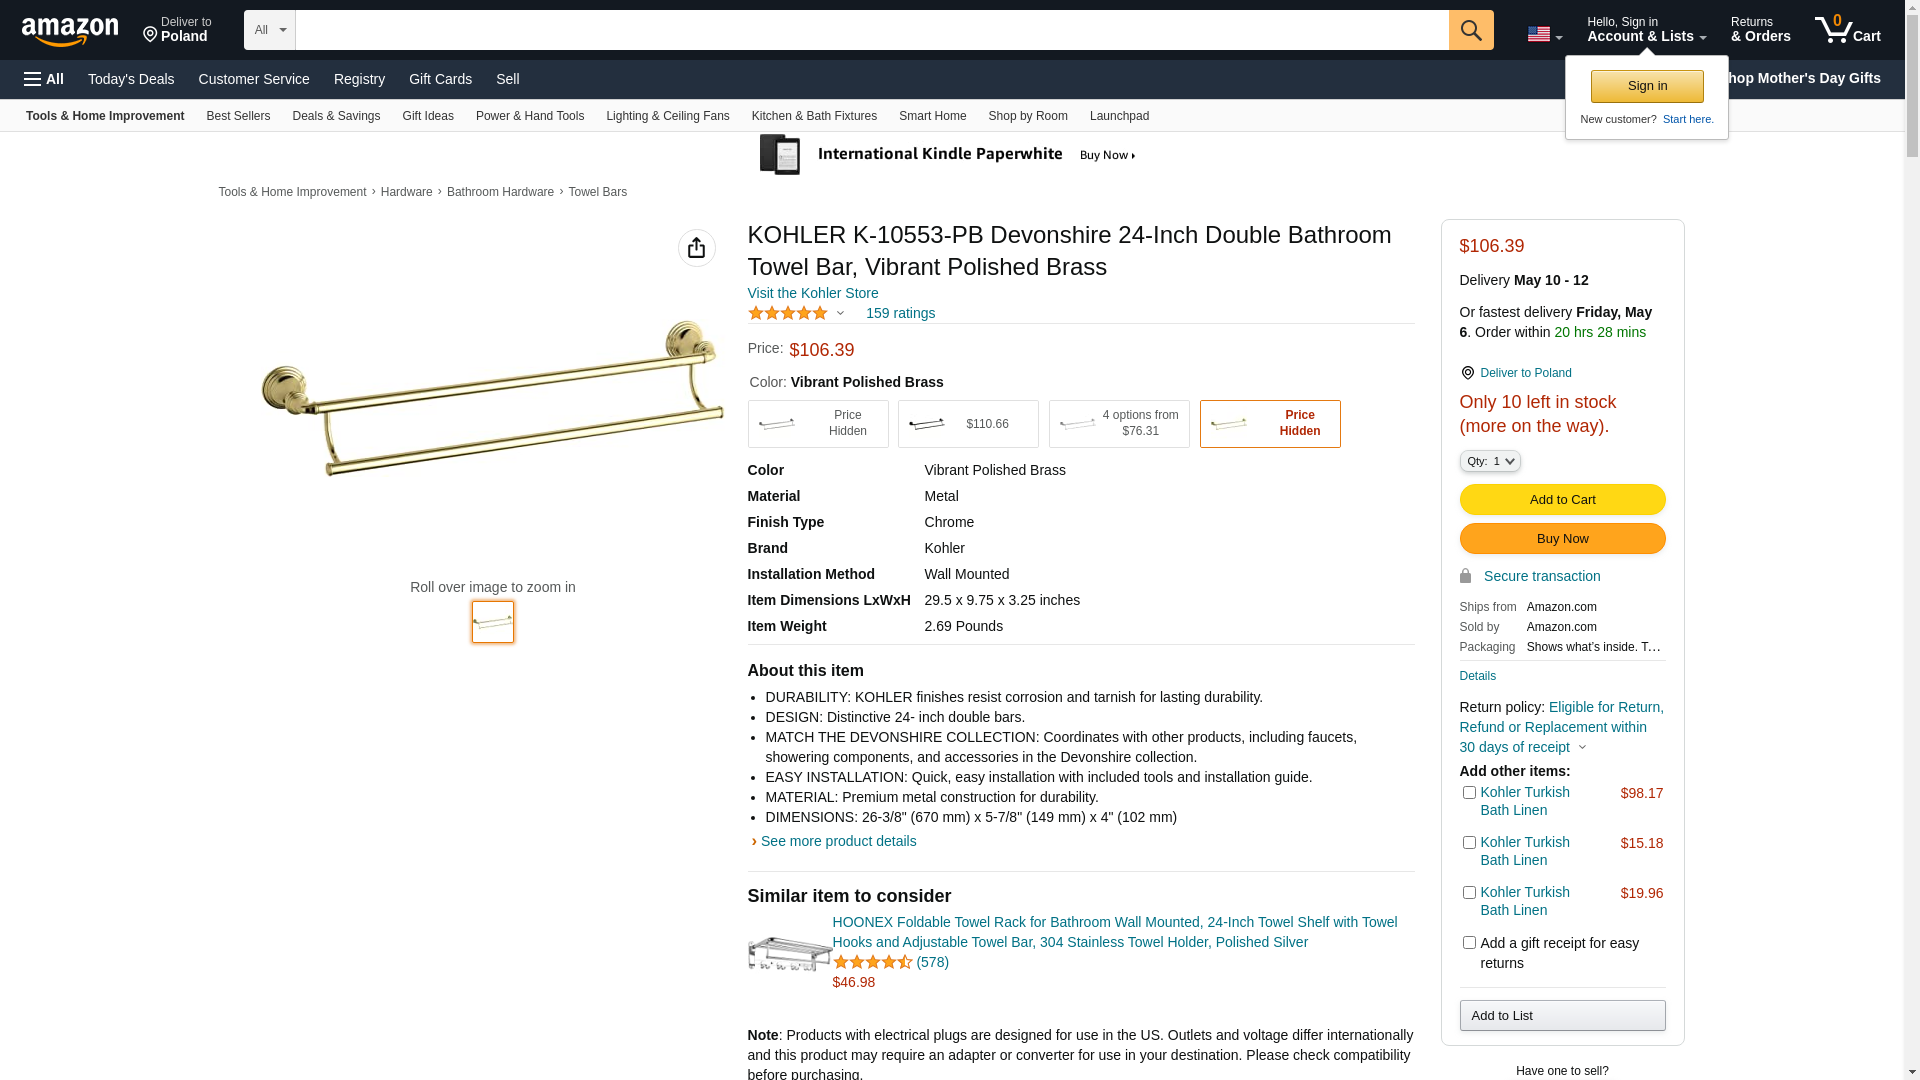Open the Qty quantity dropdown
This screenshot has width=1920, height=1080.
1490,461
